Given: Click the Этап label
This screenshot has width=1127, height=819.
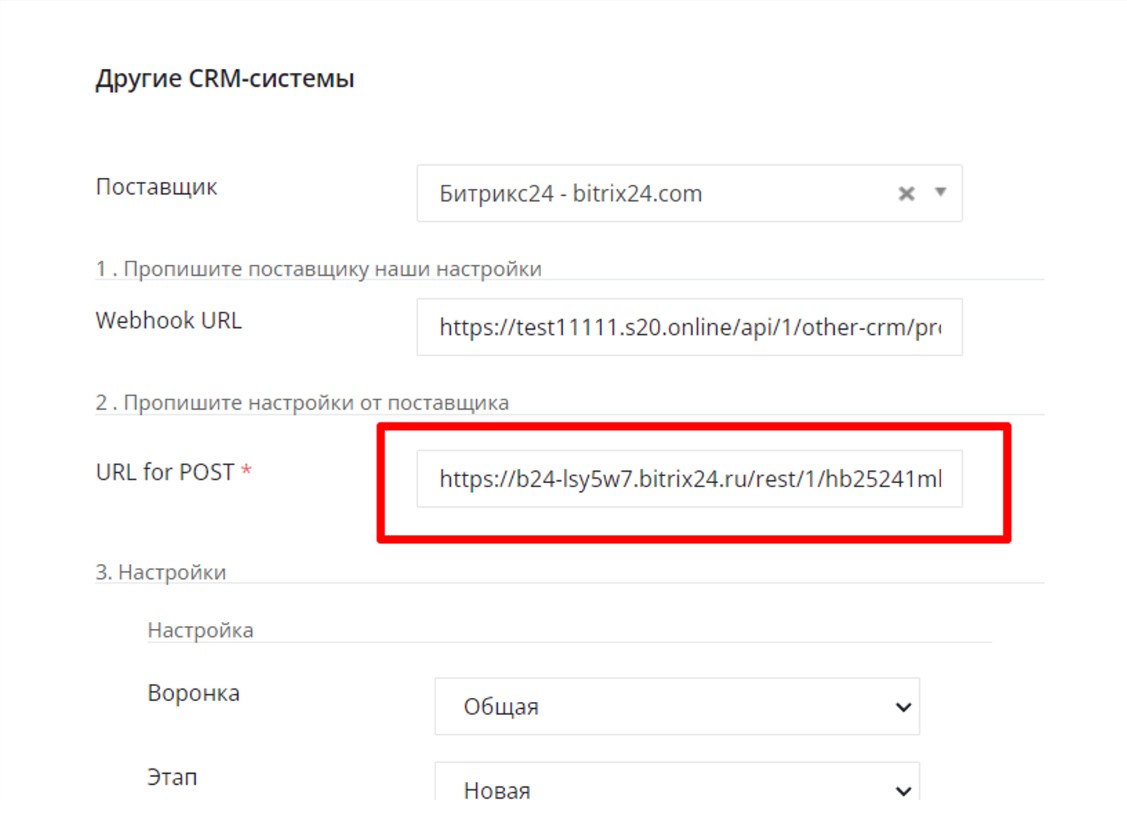Looking at the screenshot, I should click(x=172, y=777).
